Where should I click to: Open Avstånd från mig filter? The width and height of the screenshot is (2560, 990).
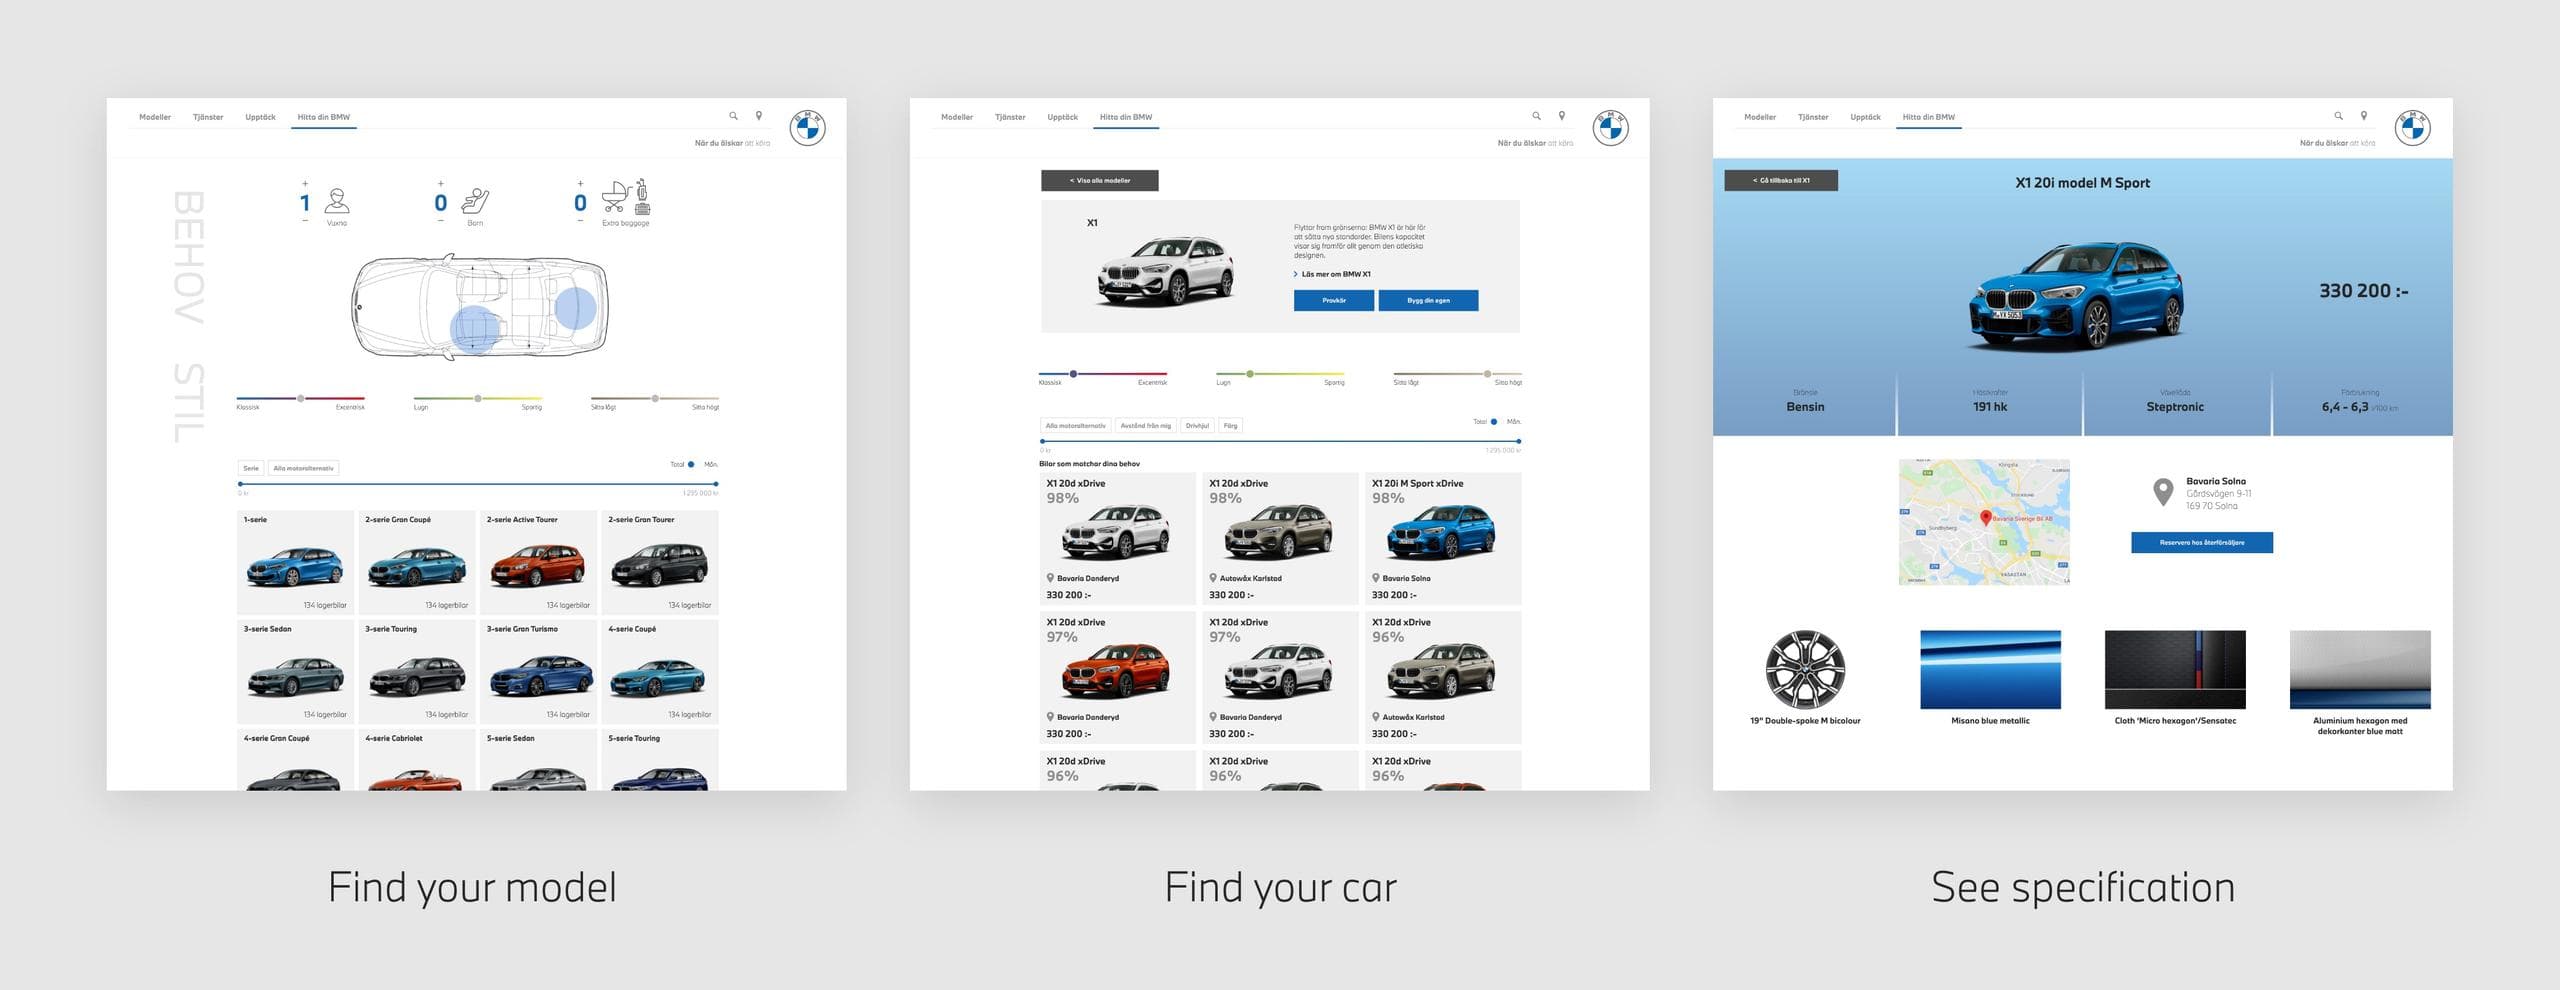coord(1146,426)
